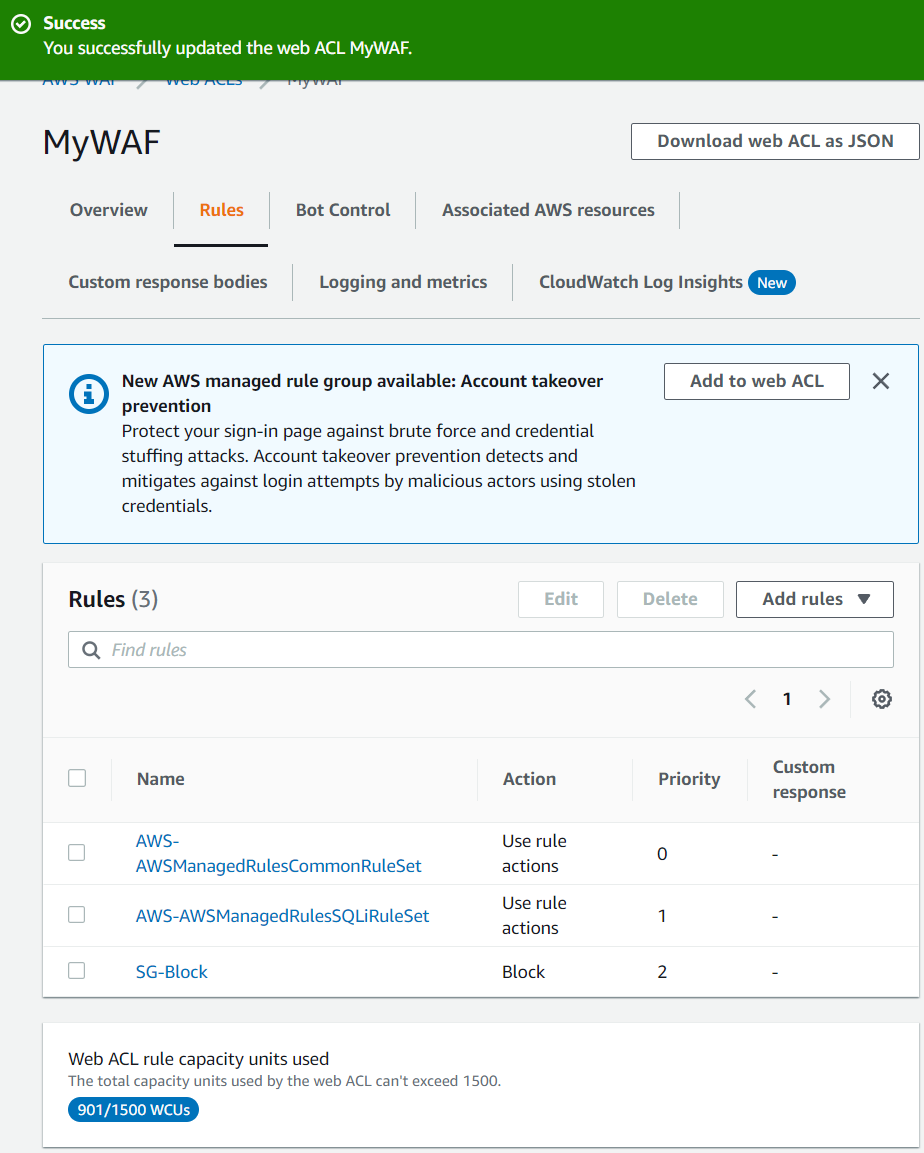Click the info icon in banner
Screen dimensions: 924x1153
(89, 393)
